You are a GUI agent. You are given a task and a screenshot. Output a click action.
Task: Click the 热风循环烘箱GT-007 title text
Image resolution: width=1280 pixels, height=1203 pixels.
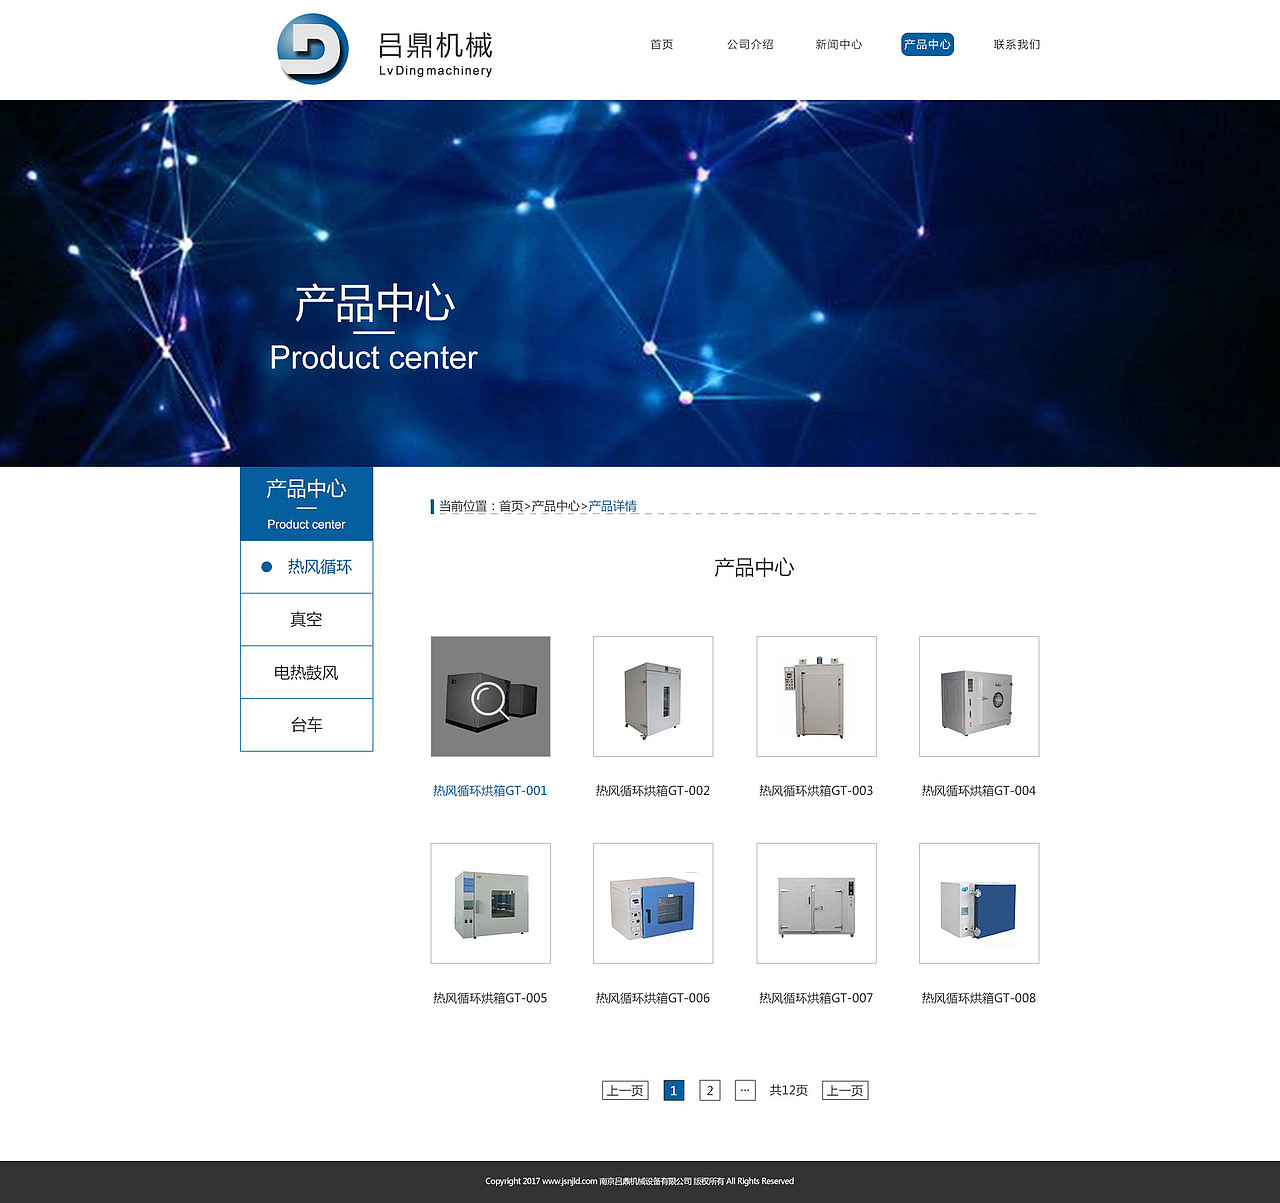(x=816, y=998)
